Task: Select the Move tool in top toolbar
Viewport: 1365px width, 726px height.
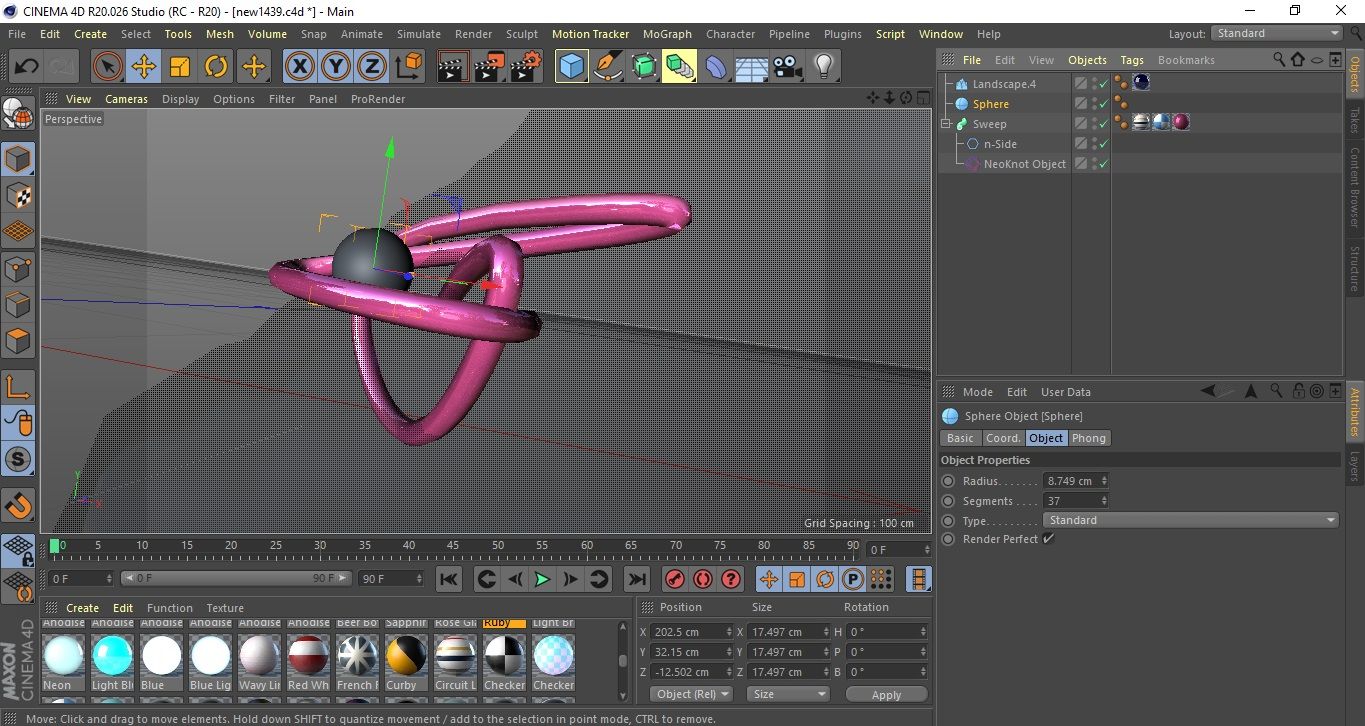Action: tap(143, 67)
